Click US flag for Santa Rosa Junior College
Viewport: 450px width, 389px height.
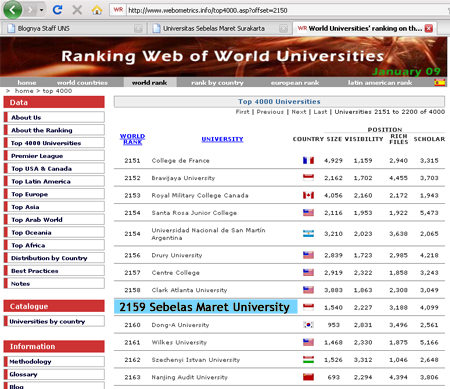308,212
